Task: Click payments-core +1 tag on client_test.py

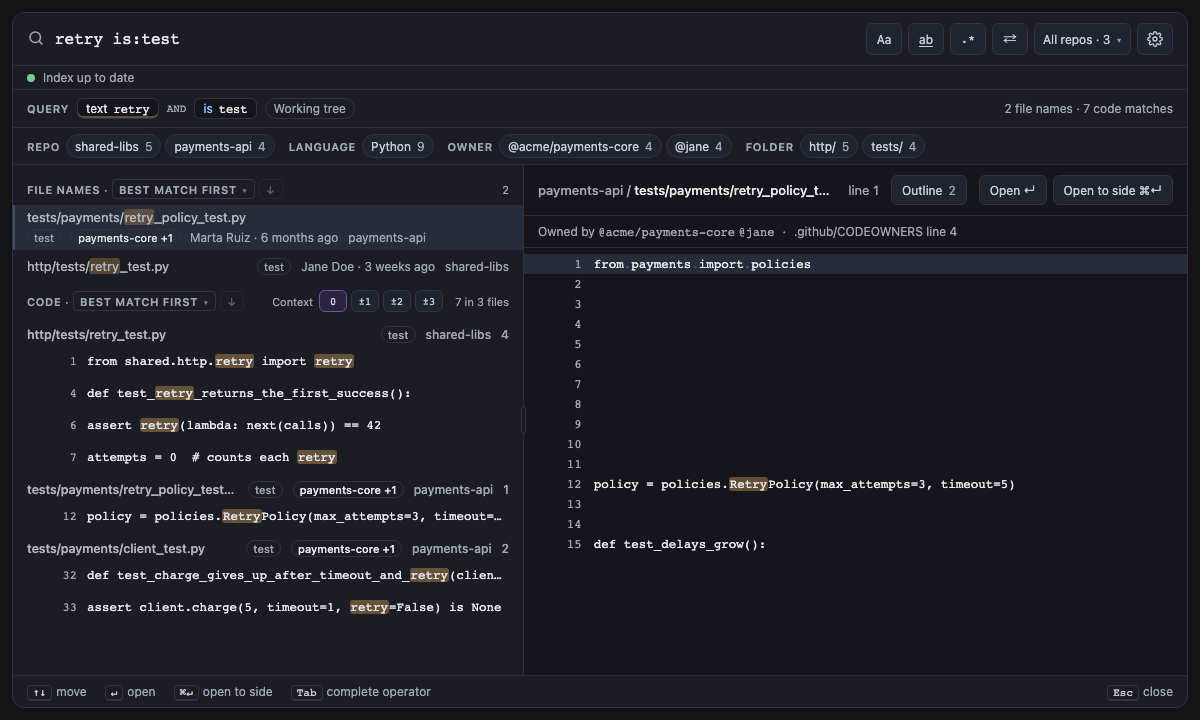Action: pyautogui.click(x=347, y=549)
